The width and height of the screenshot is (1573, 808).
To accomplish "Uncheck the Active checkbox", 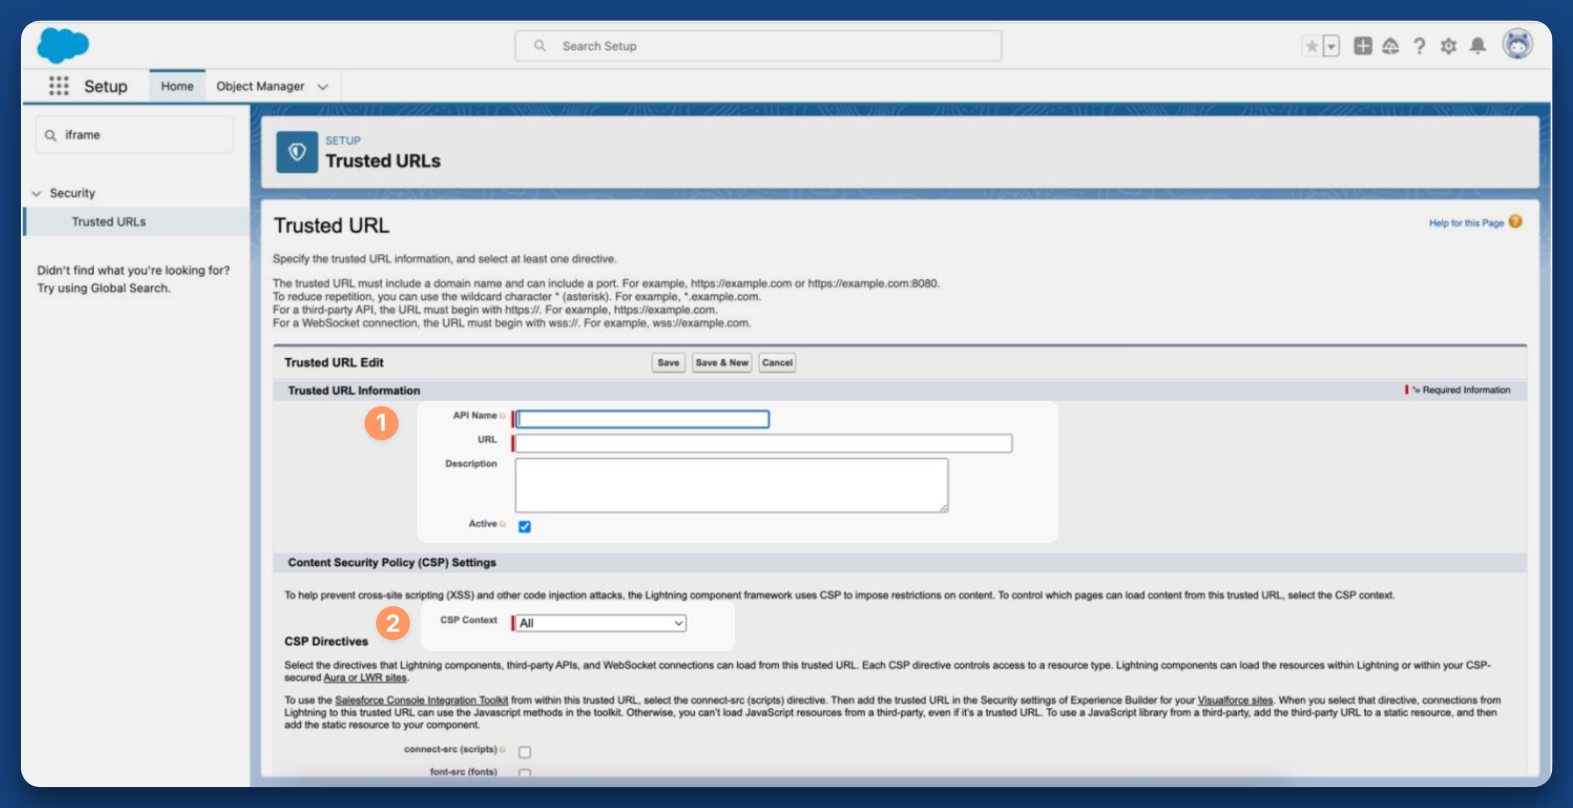I will coord(525,526).
